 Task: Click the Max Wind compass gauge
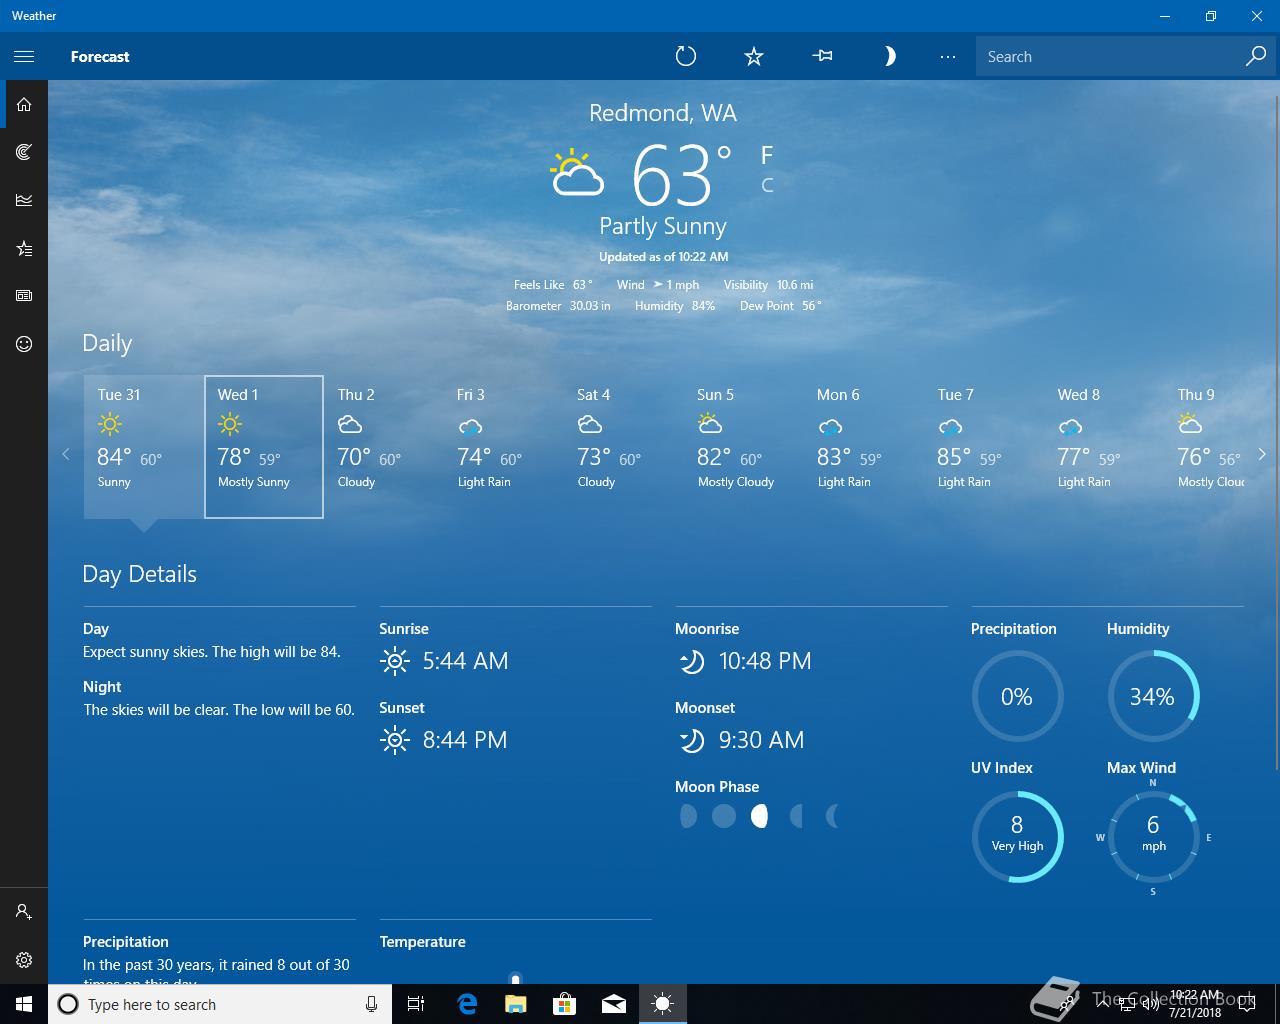tap(1153, 836)
